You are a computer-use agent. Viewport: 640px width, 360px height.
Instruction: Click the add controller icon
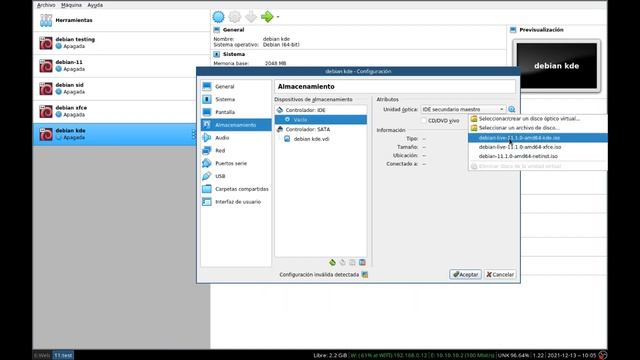click(x=332, y=262)
